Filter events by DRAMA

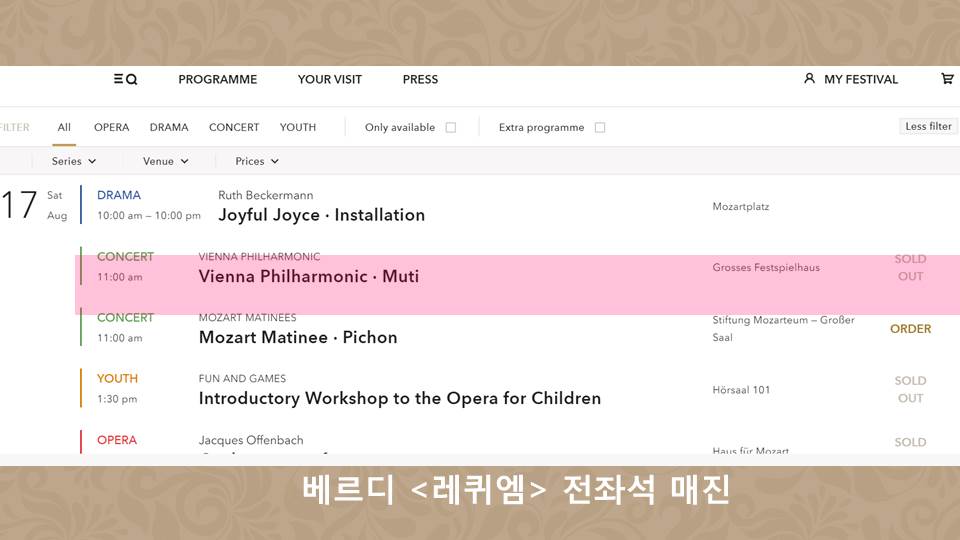[x=169, y=127]
